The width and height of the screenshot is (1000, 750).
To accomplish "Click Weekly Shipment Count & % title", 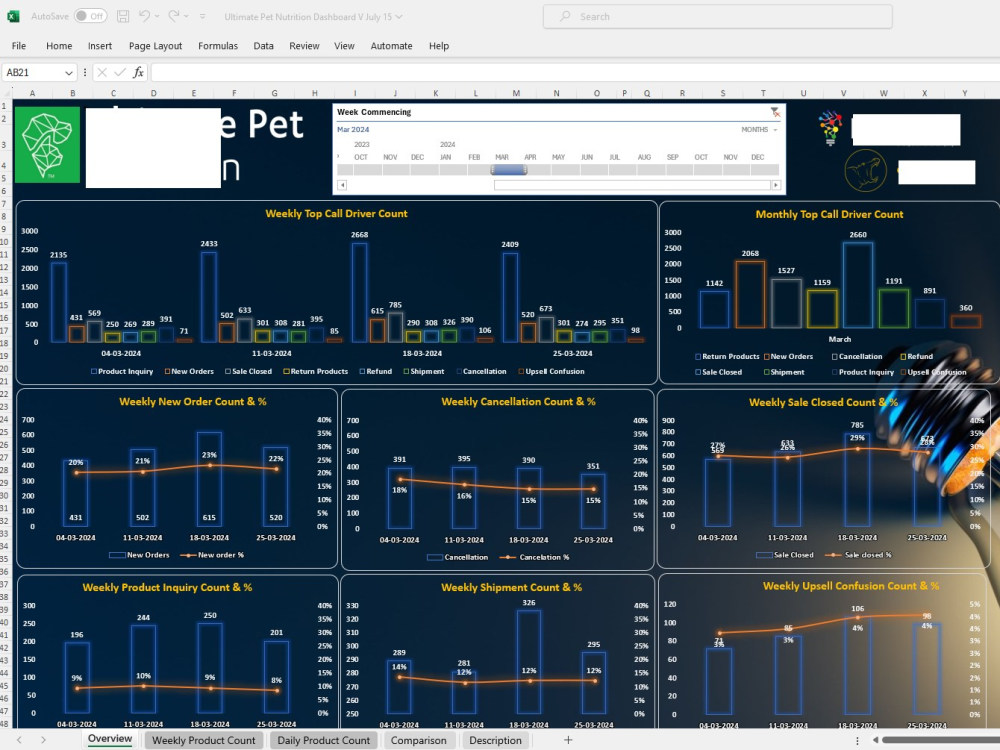I will [511, 587].
